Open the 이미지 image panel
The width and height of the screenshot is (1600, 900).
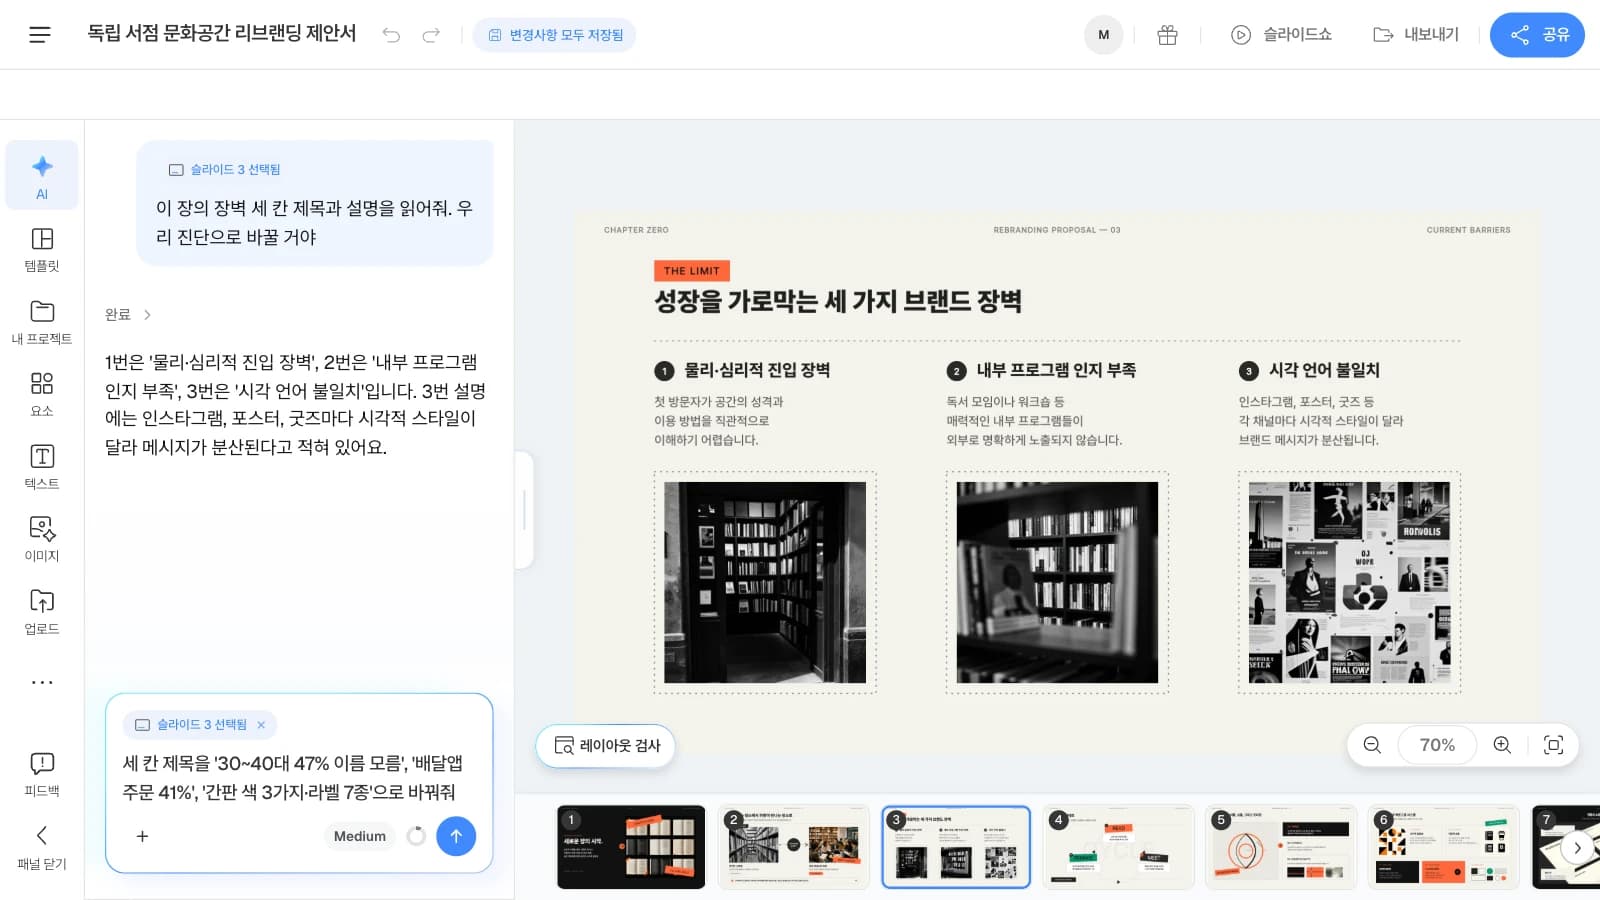[42, 539]
